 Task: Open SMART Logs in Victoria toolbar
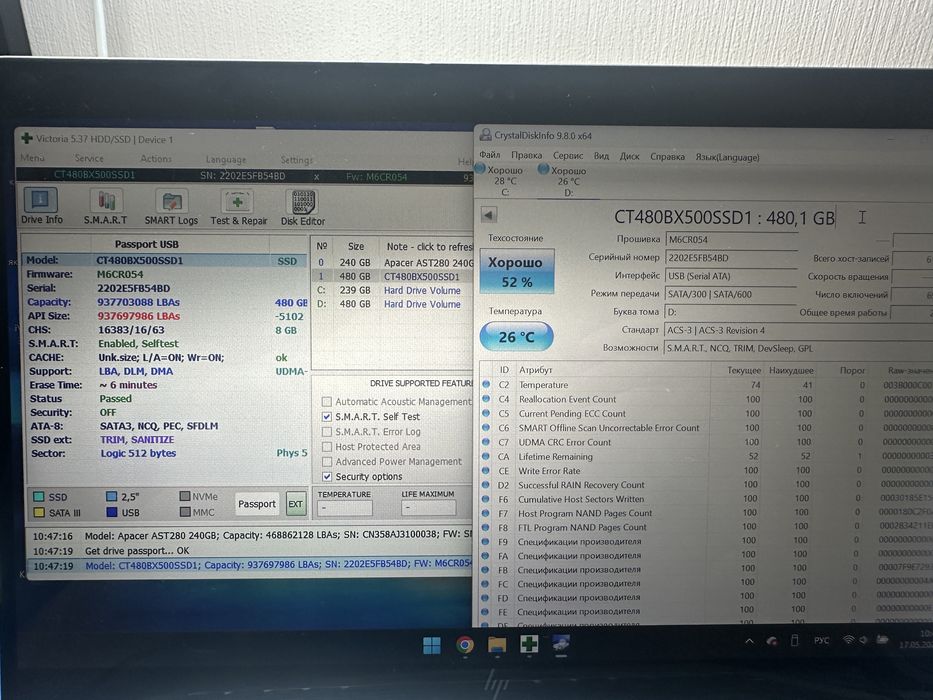coord(171,207)
